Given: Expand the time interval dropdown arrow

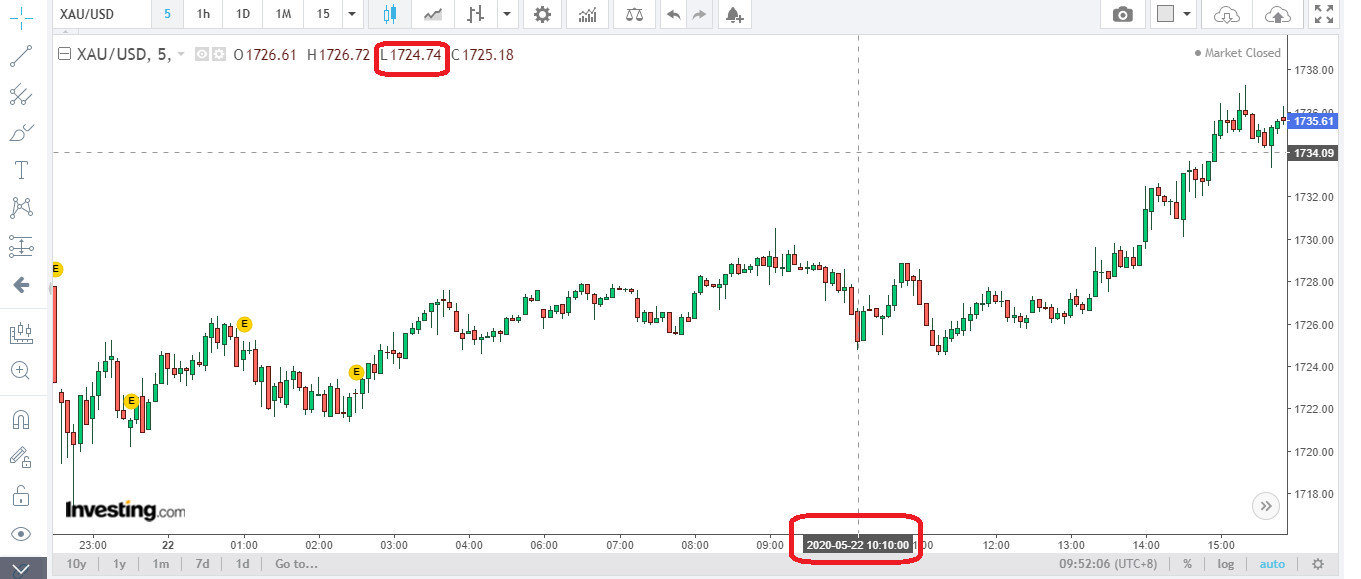Looking at the screenshot, I should (351, 14).
